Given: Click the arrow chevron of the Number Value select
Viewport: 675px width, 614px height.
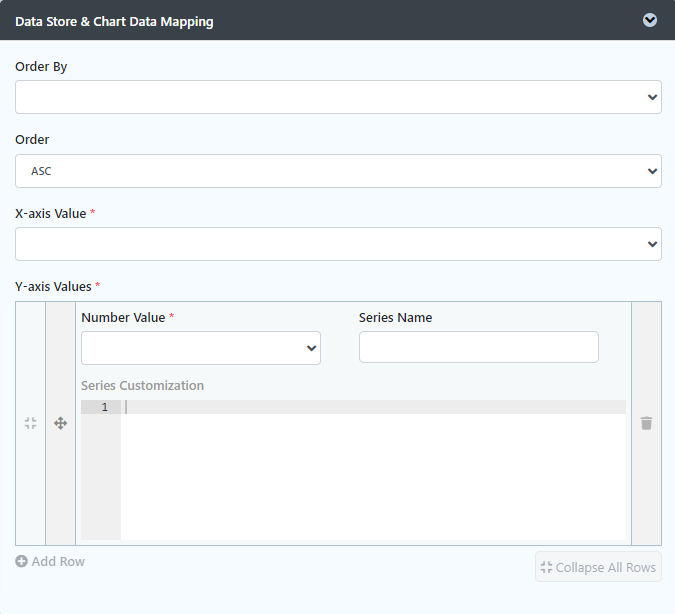Looking at the screenshot, I should click(x=311, y=348).
